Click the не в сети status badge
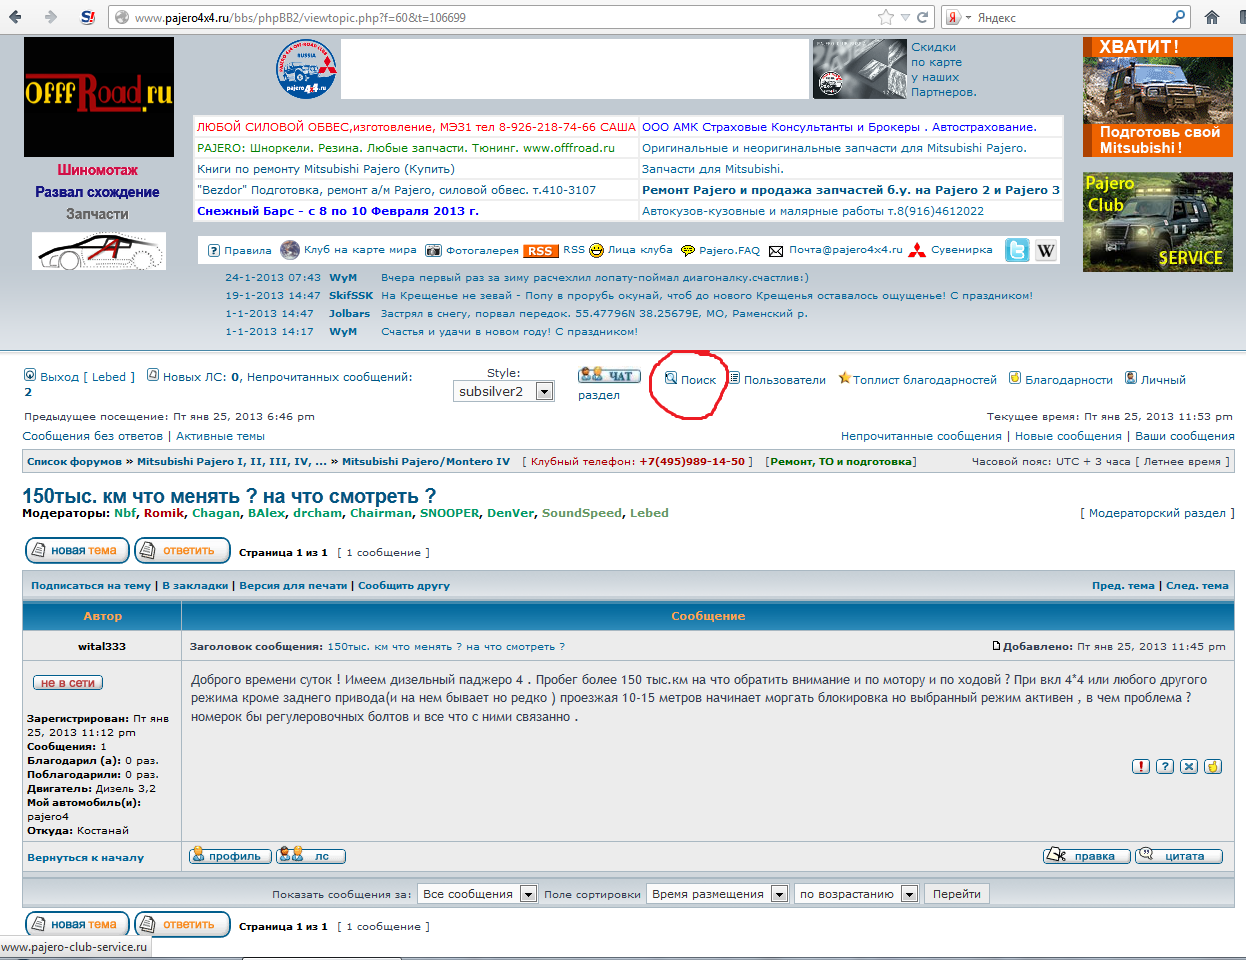1246x960 pixels. pos(68,683)
